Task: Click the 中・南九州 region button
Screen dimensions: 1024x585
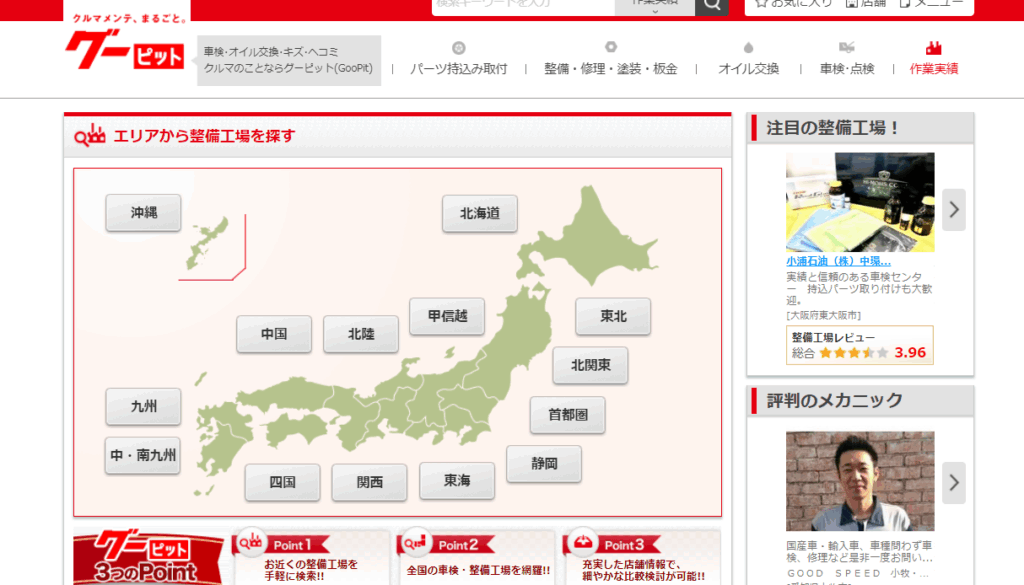Action: (143, 455)
